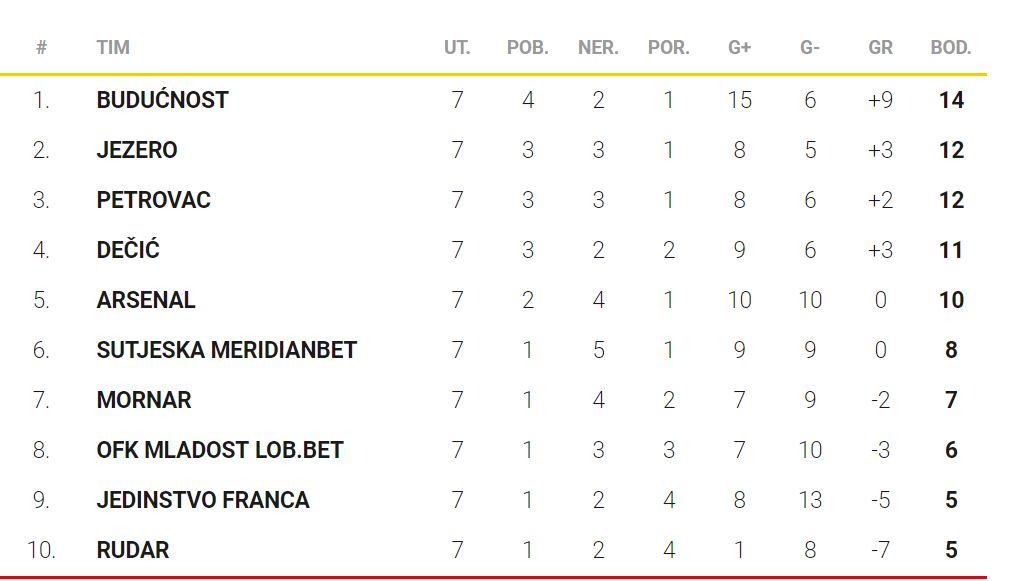Select Jedinstvo Franca team name
Viewport: 1014px width, 581px height.
(x=203, y=500)
